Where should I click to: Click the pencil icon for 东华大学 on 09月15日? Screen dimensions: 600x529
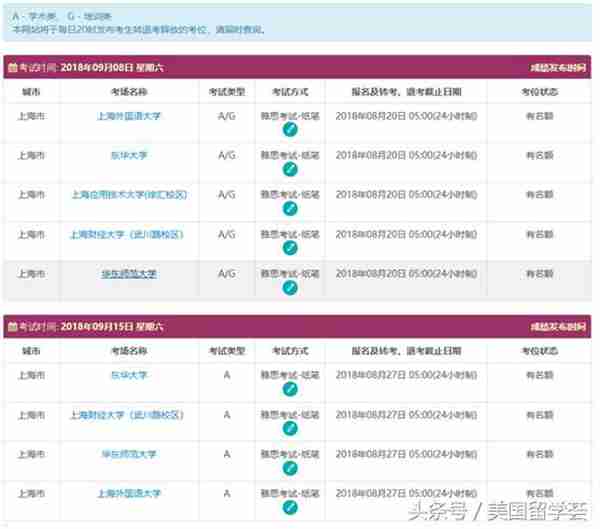point(290,389)
